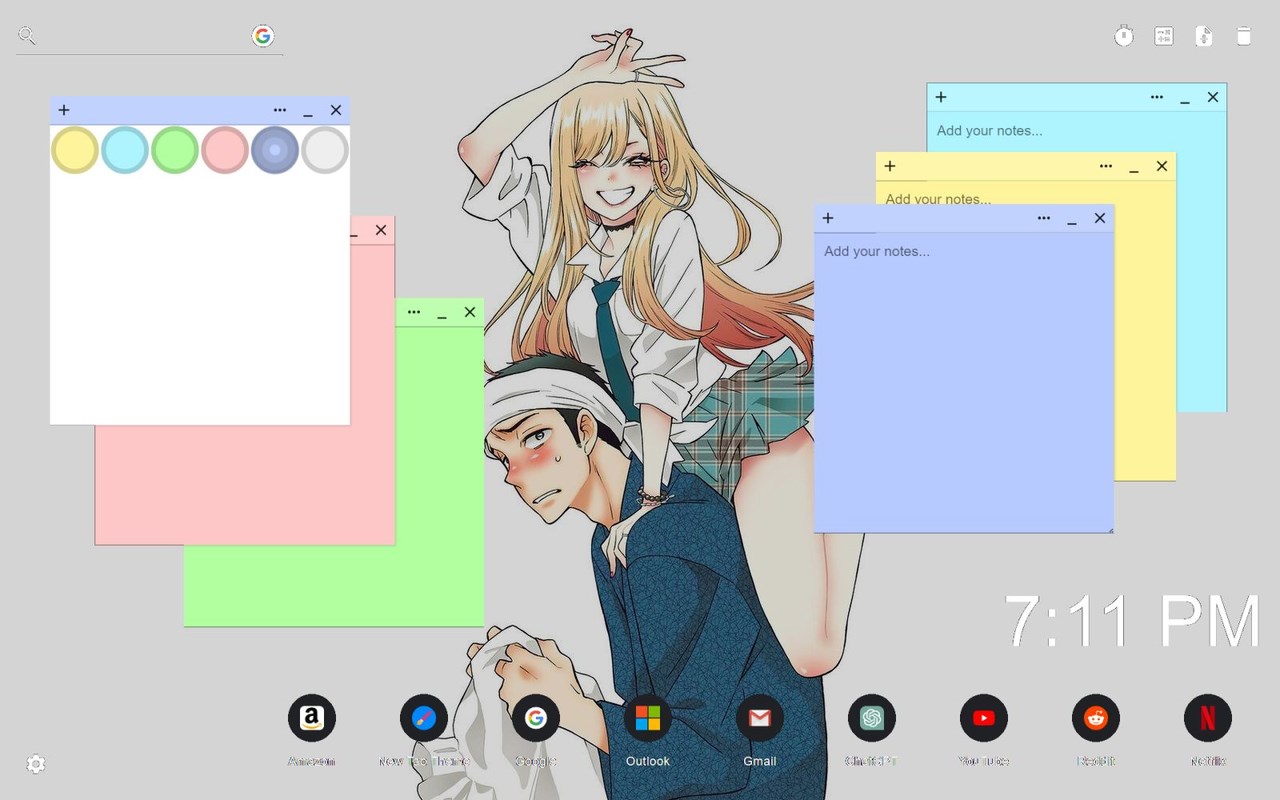This screenshot has height=800, width=1280.
Task: Click into the cyan note's text area
Action: pyautogui.click(x=1076, y=131)
